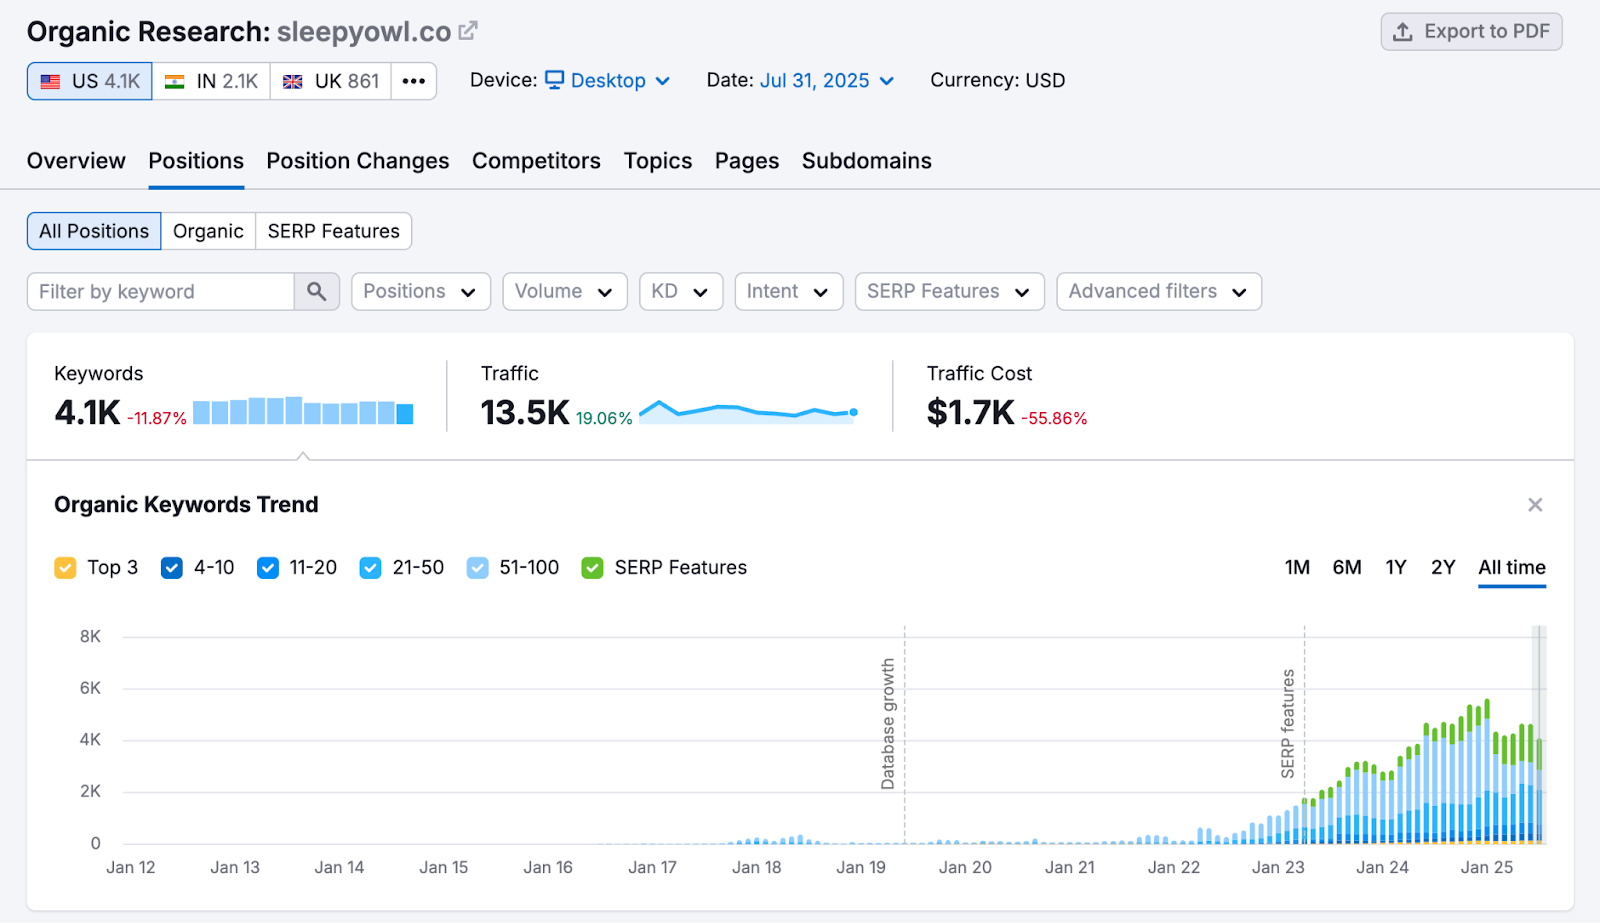Toggle the SERP Features legend checkbox
Image resolution: width=1600 pixels, height=923 pixels.
coord(593,568)
